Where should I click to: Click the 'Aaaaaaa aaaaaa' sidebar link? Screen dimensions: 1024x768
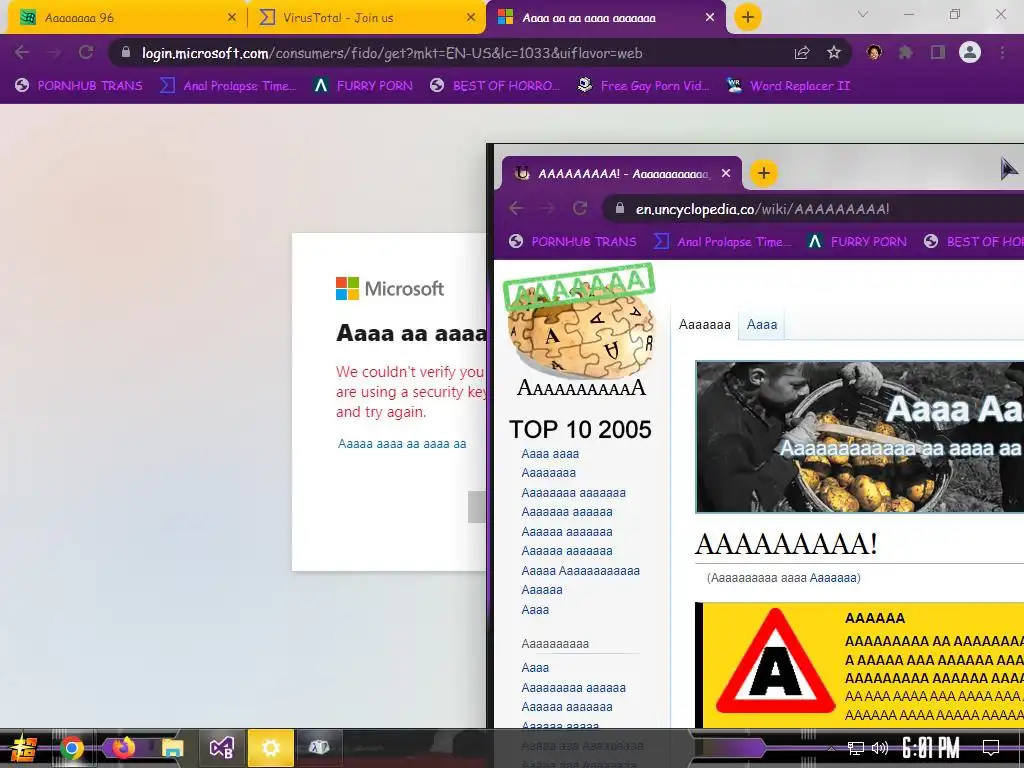(x=567, y=512)
